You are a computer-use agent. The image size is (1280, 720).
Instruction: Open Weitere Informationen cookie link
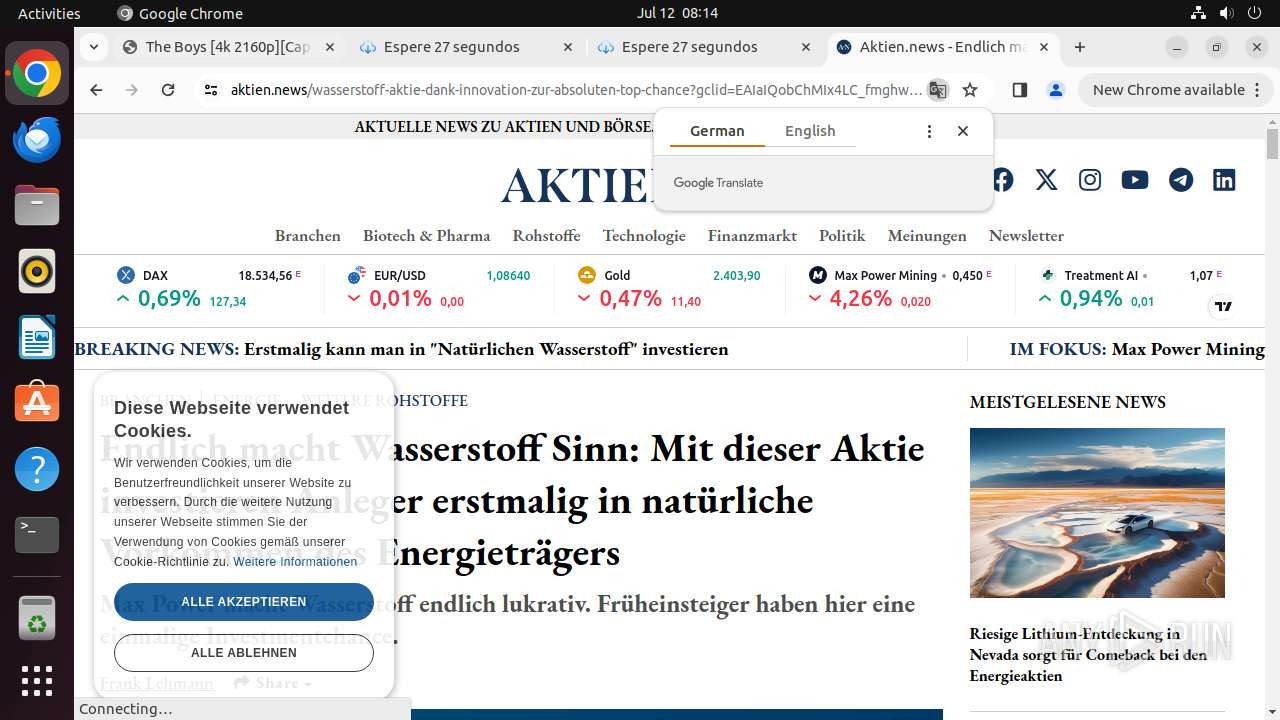[295, 562]
